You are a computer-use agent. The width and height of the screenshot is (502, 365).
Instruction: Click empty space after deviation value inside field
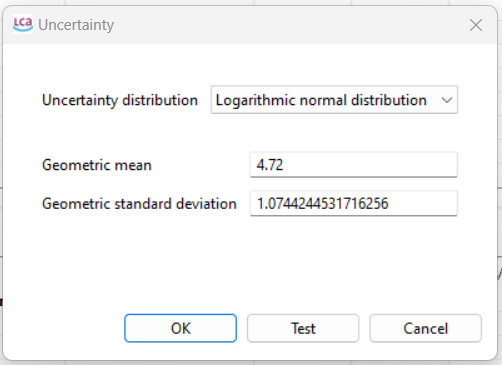[423, 204]
